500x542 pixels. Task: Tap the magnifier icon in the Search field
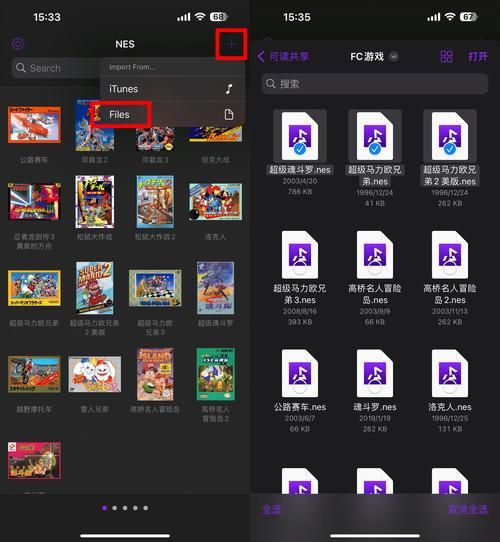click(21, 68)
